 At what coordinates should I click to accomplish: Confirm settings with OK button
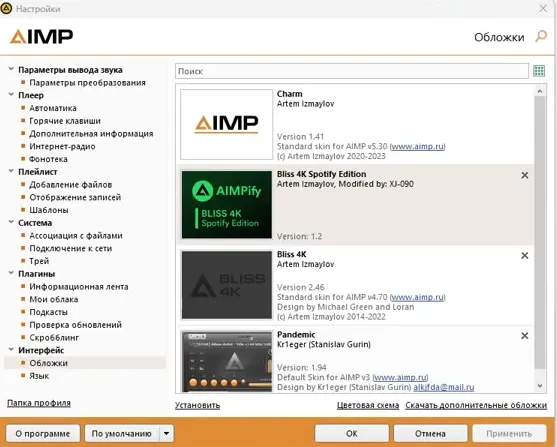tap(352, 433)
